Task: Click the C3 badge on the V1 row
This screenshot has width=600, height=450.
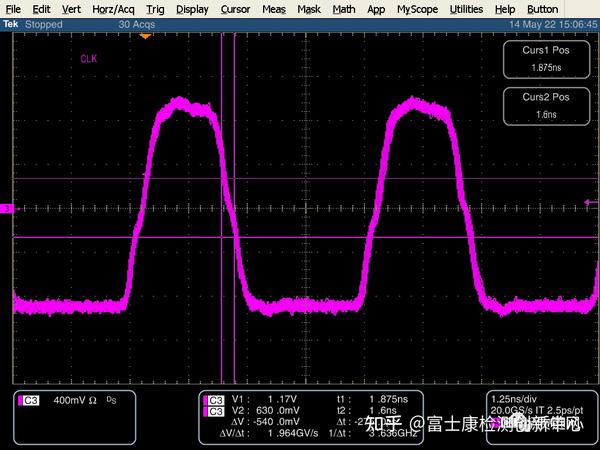Action: click(214, 400)
